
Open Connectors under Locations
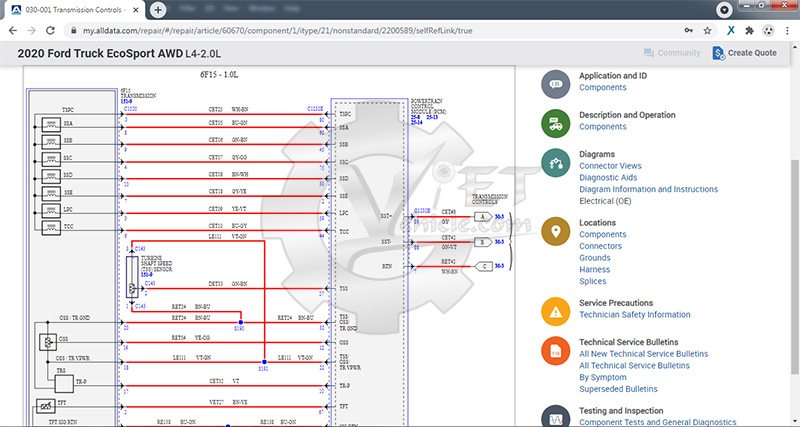[601, 246]
